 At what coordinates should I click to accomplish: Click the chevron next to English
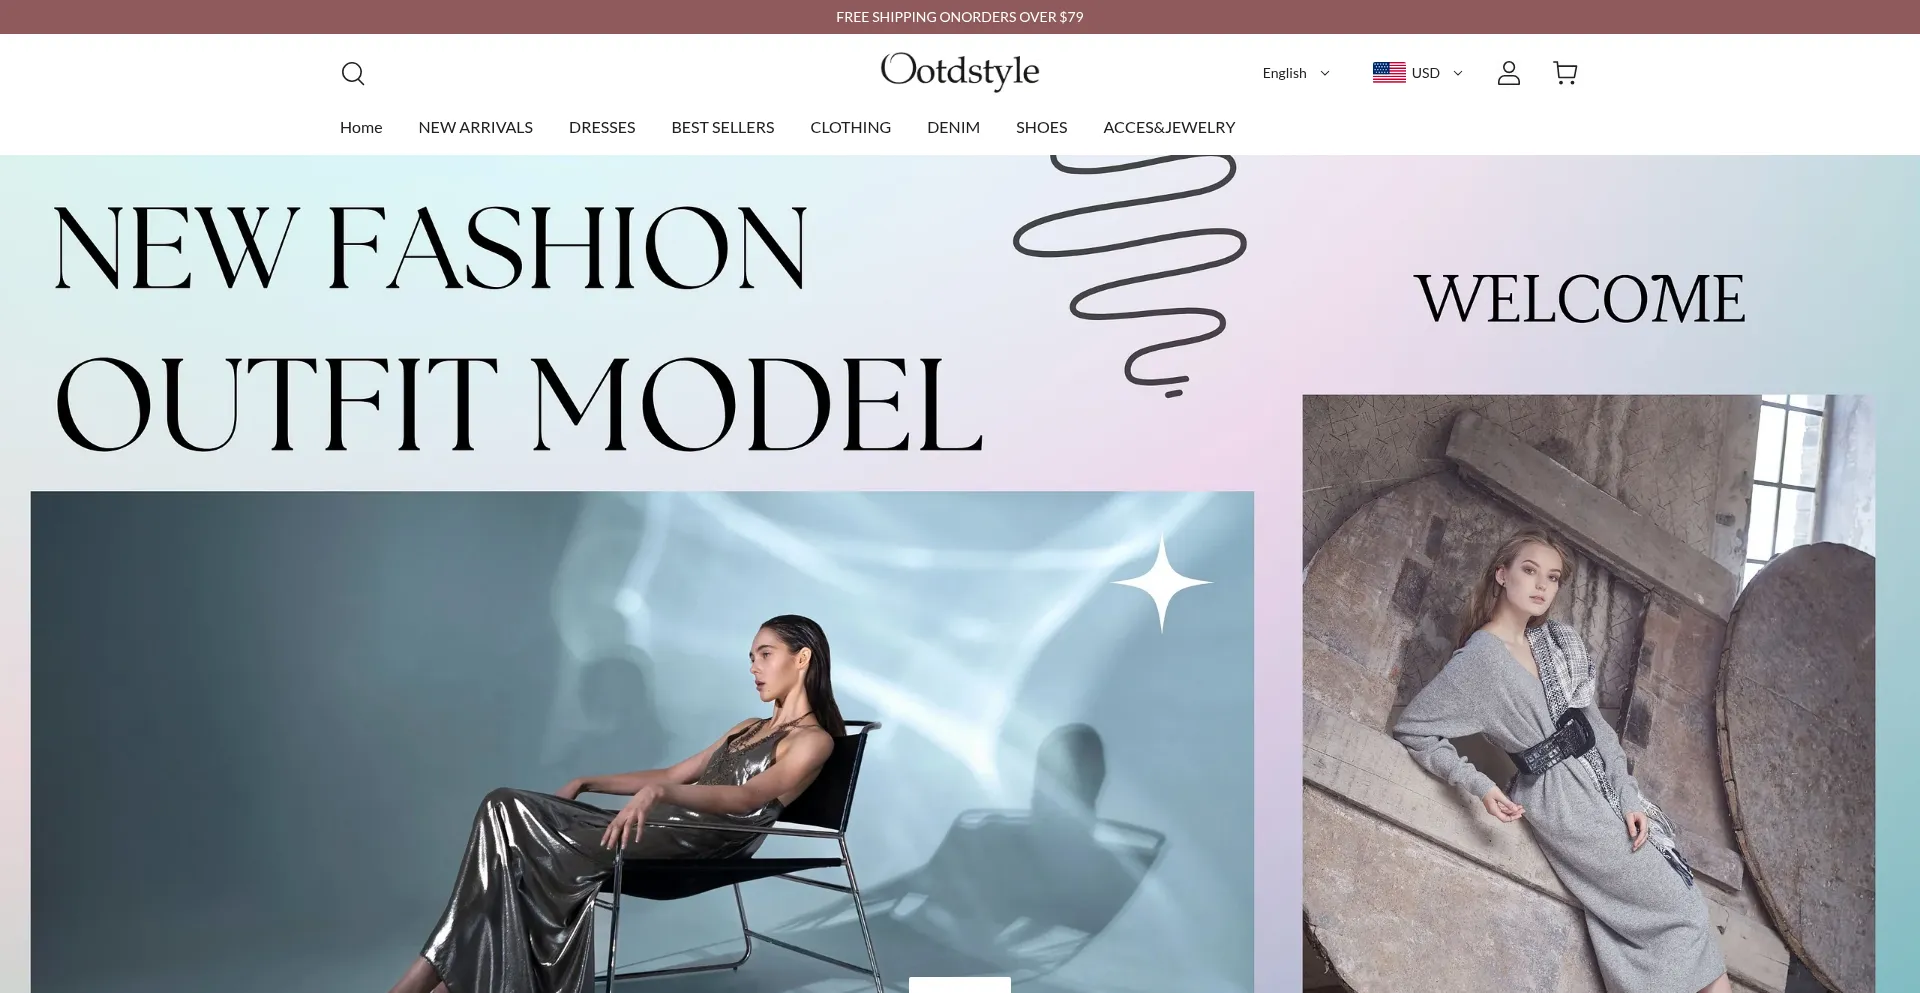[x=1325, y=73]
